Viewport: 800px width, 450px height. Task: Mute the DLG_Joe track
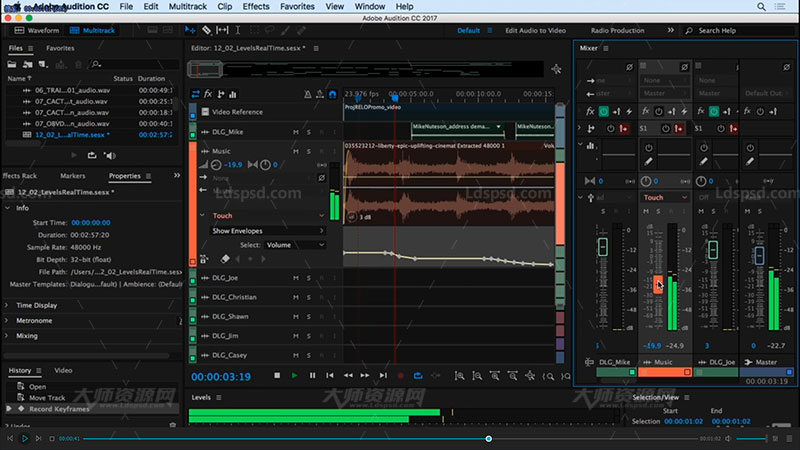(x=296, y=278)
